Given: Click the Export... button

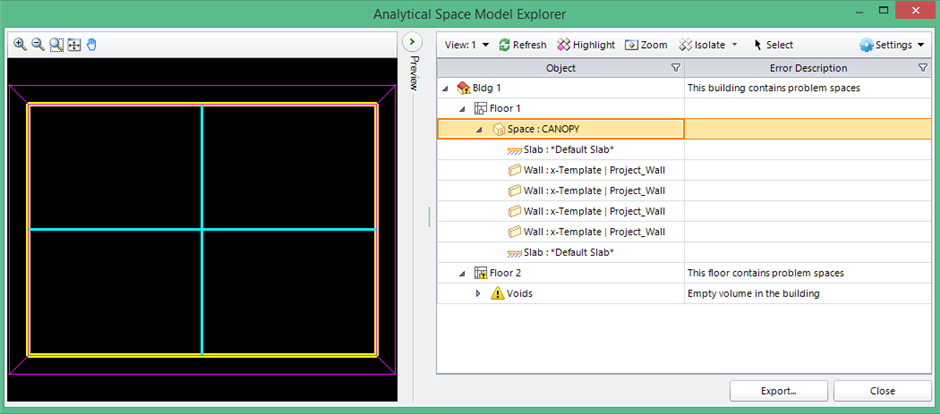Looking at the screenshot, I should pyautogui.click(x=779, y=391).
